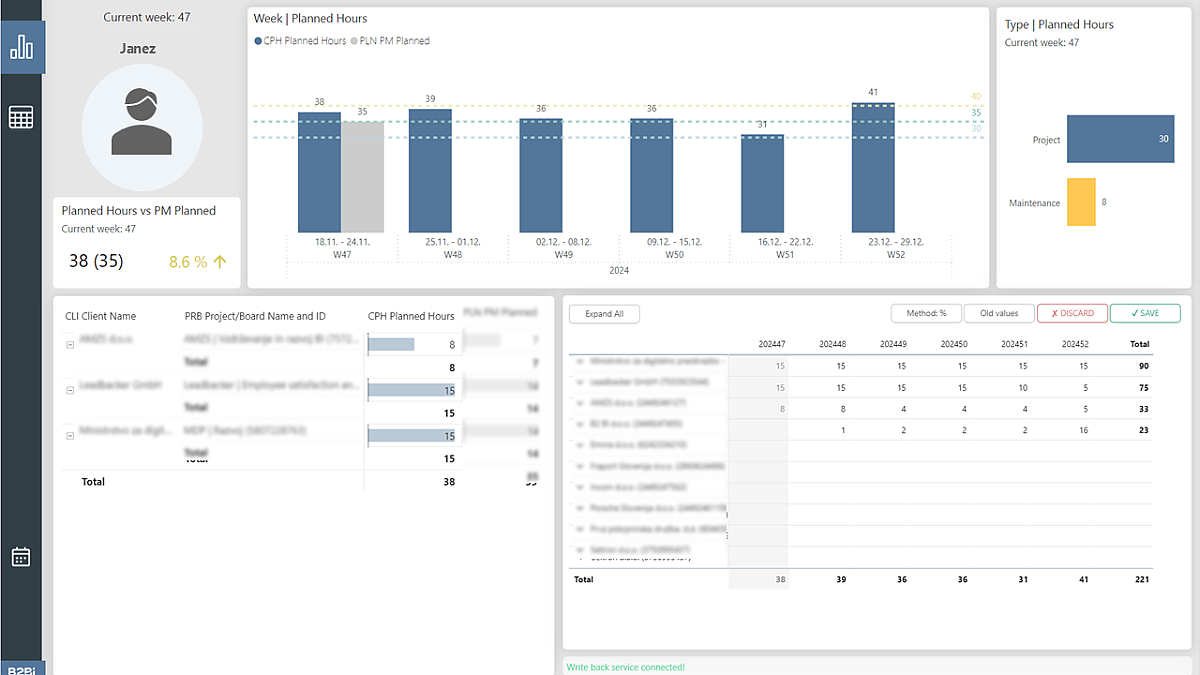The height and width of the screenshot is (675, 1200).
Task: Toggle the Old values button
Action: point(998,314)
